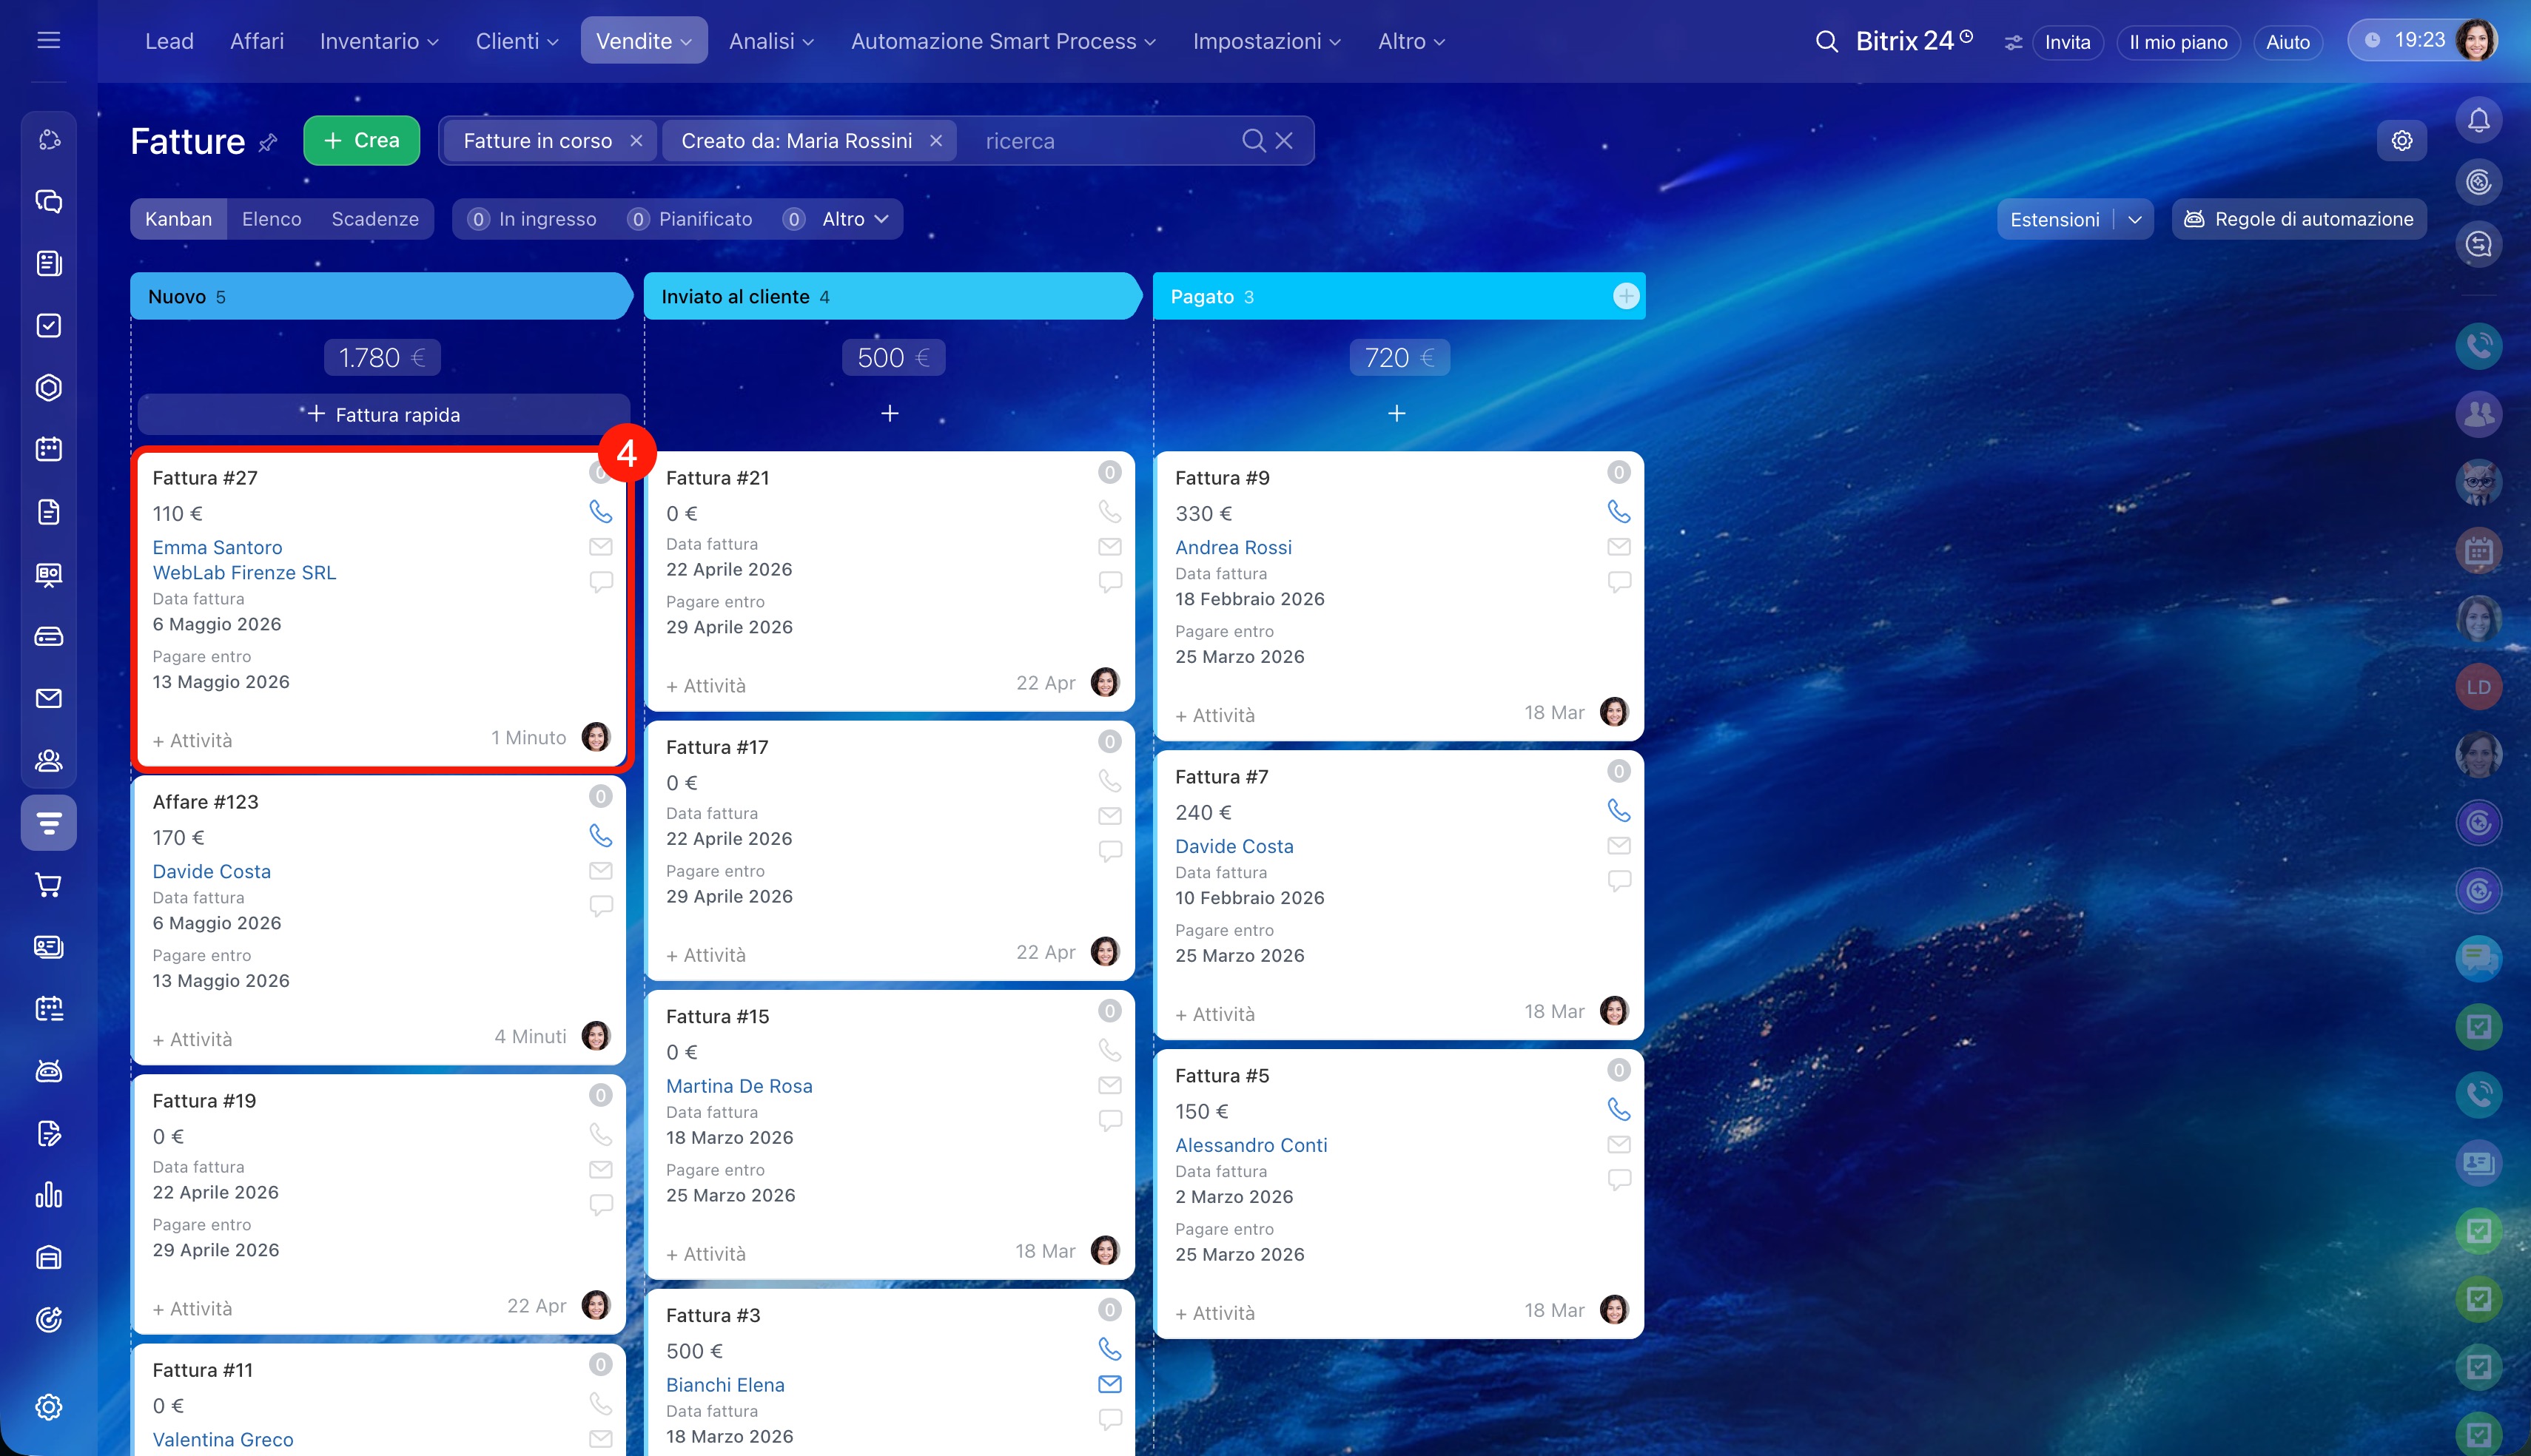Switch to the Scadenze view tab

[375, 219]
